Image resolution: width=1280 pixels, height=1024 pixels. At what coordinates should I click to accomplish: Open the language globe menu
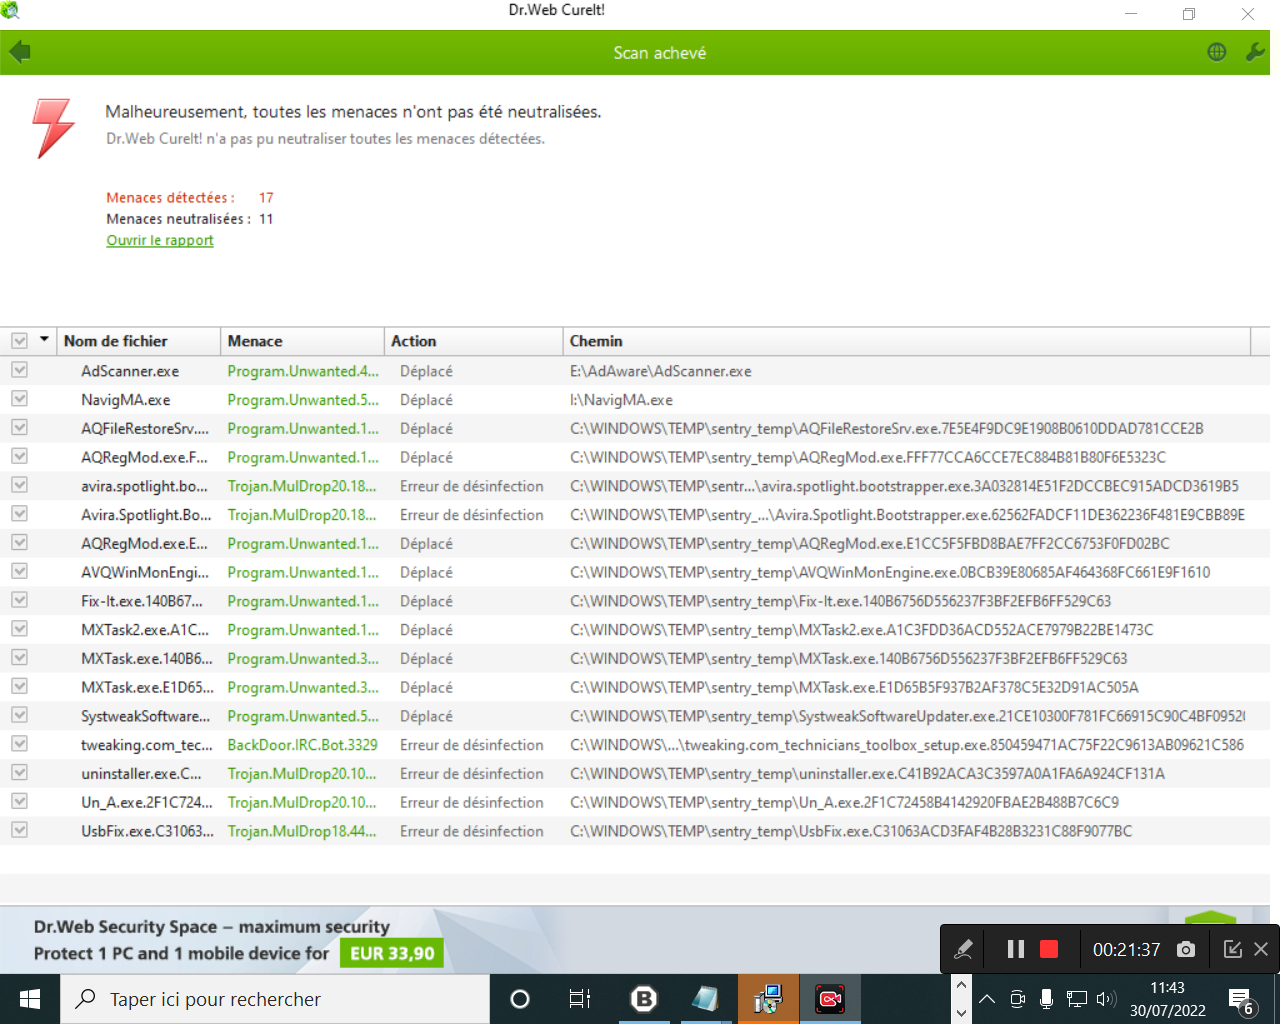1217,52
